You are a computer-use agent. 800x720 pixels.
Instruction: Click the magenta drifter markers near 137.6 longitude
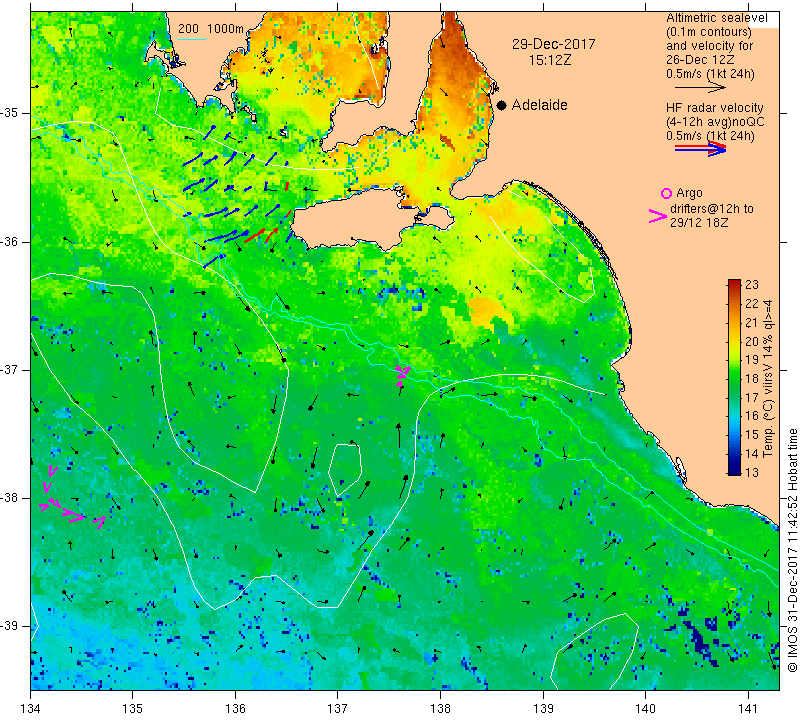tap(403, 374)
